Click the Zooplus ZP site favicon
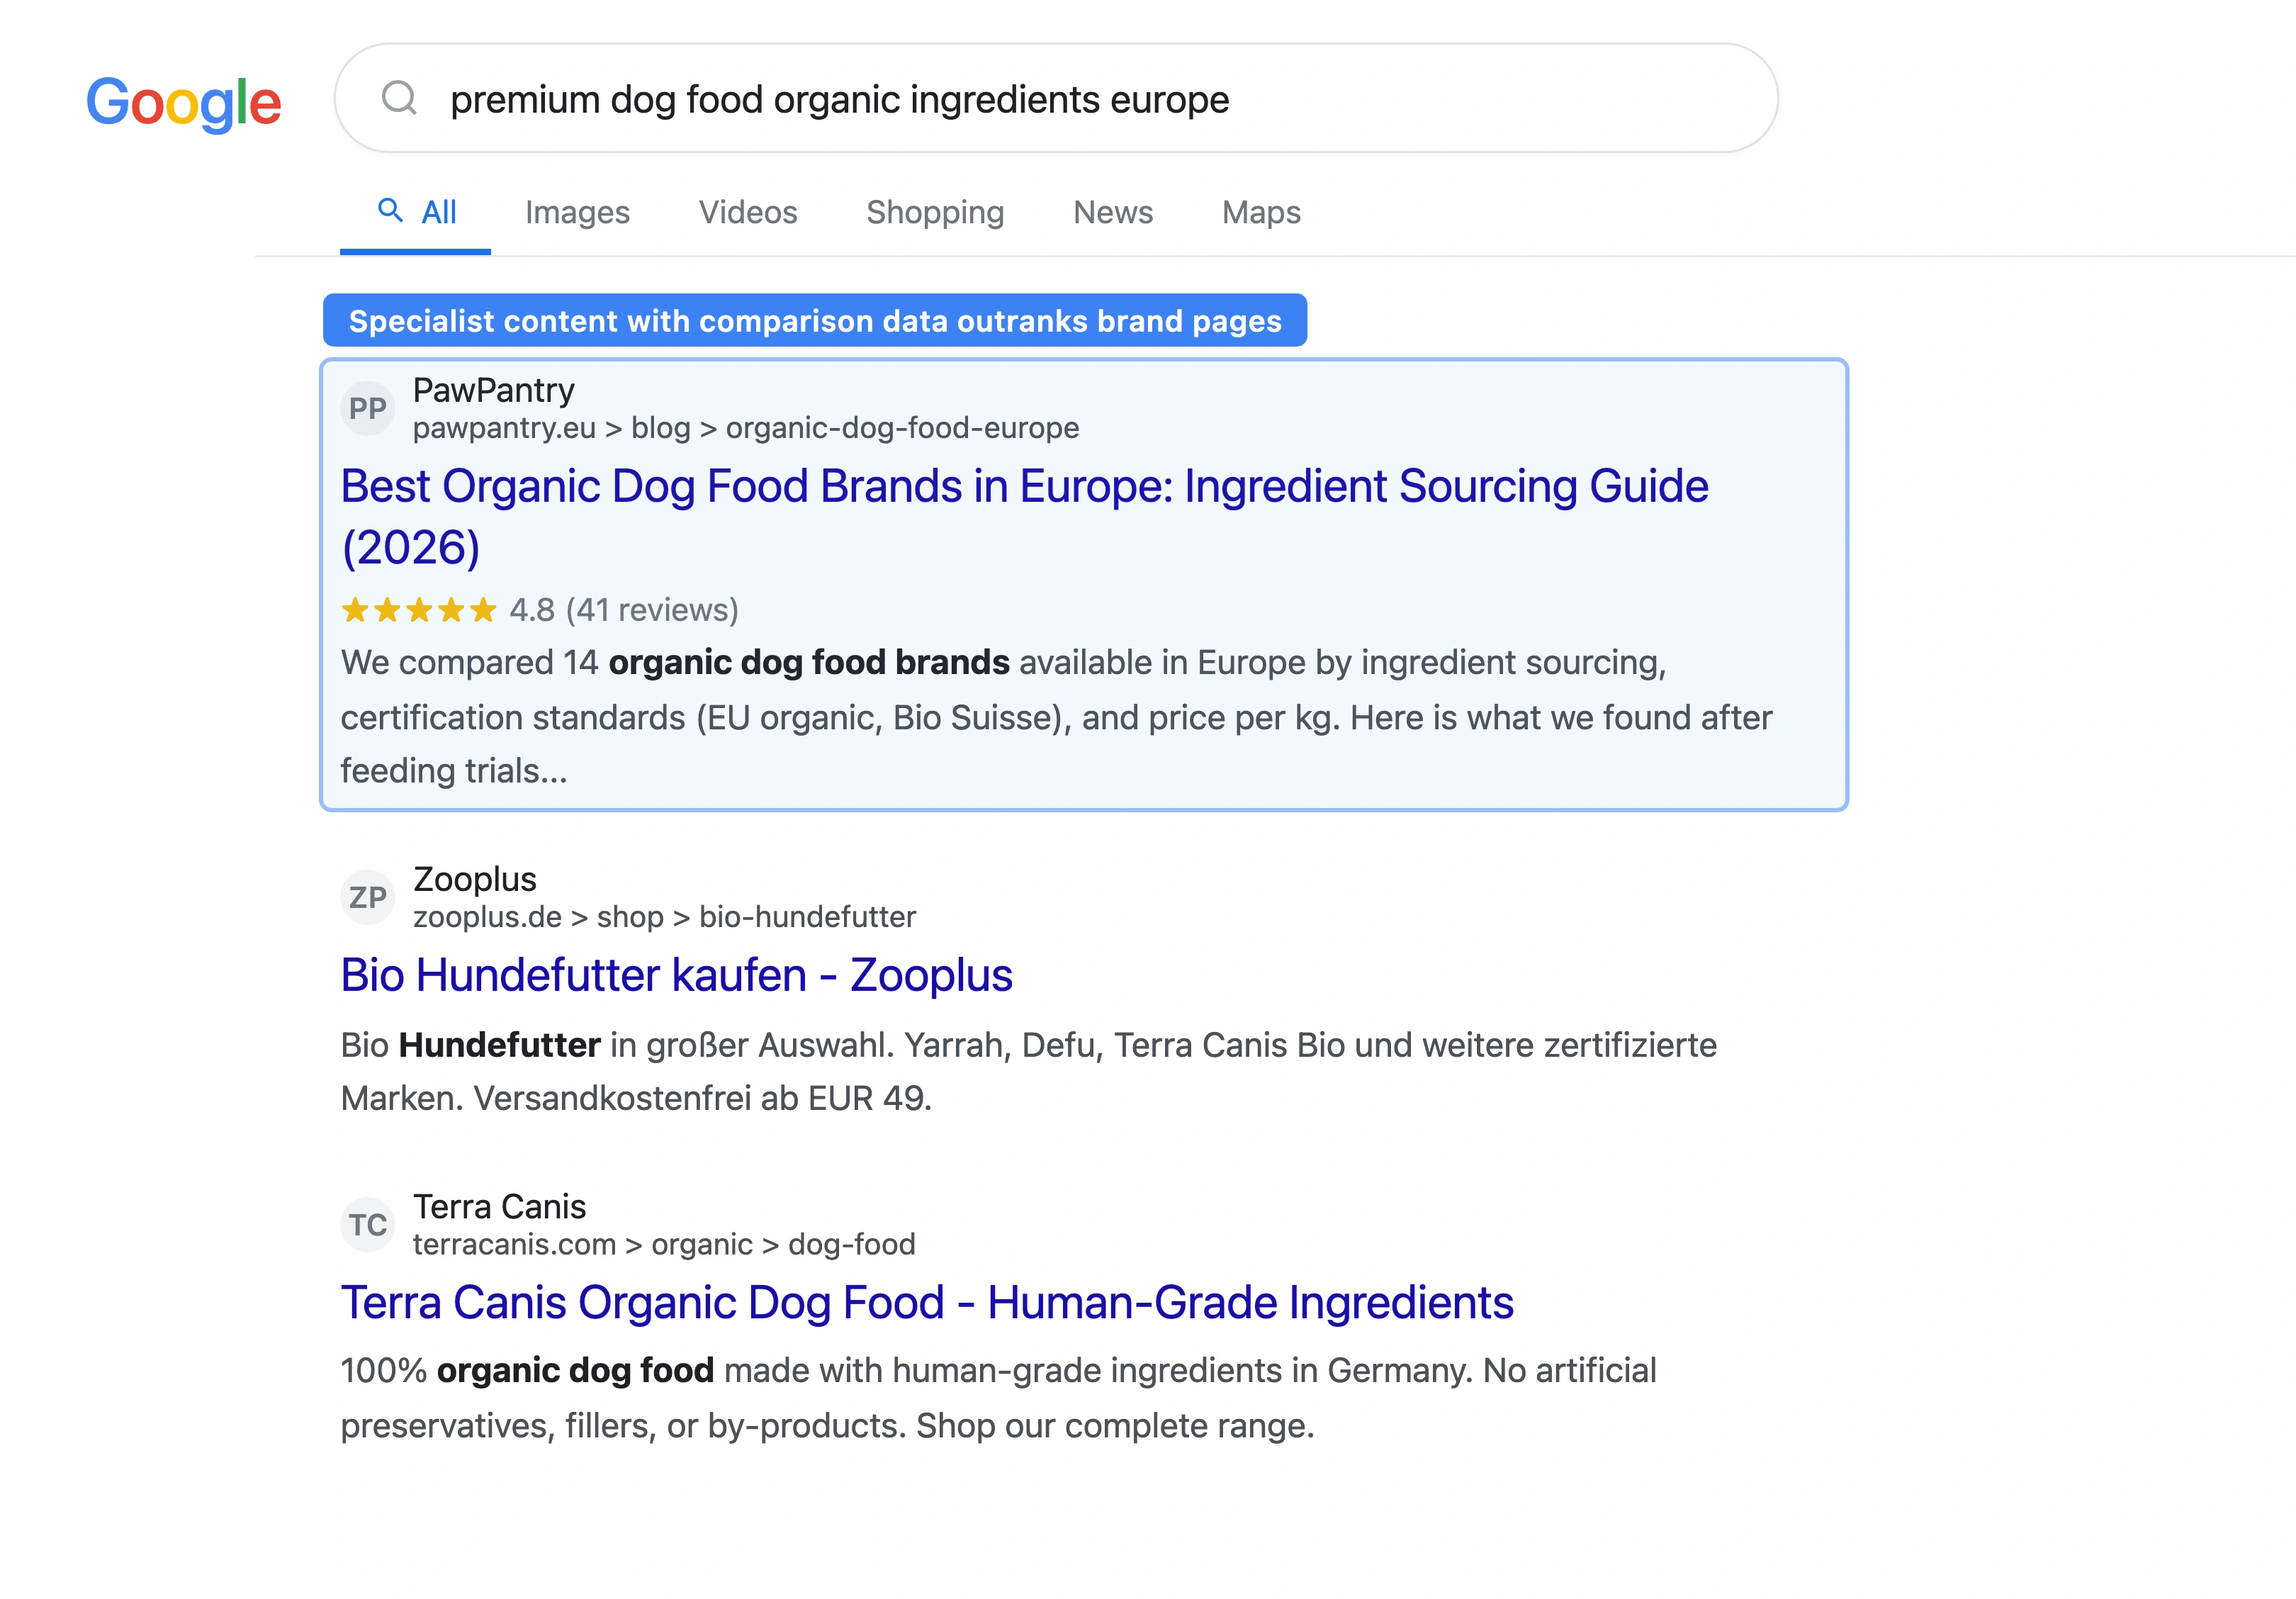Screen dimensions: 2296x1599 [x=368, y=897]
